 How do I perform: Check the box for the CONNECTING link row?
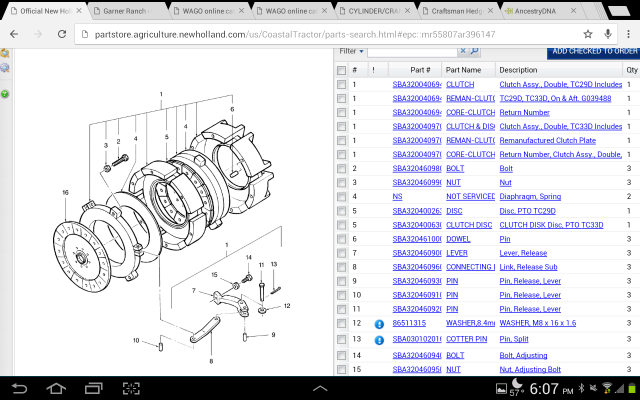click(341, 267)
